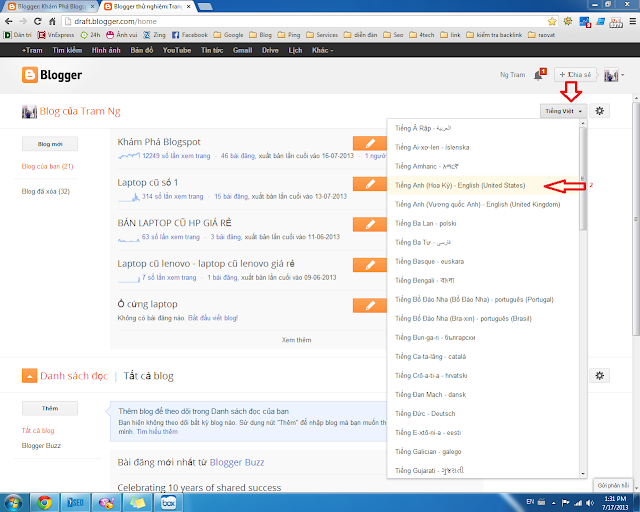Click the Chia sẻ share button
This screenshot has height=512, width=640.
coord(575,75)
